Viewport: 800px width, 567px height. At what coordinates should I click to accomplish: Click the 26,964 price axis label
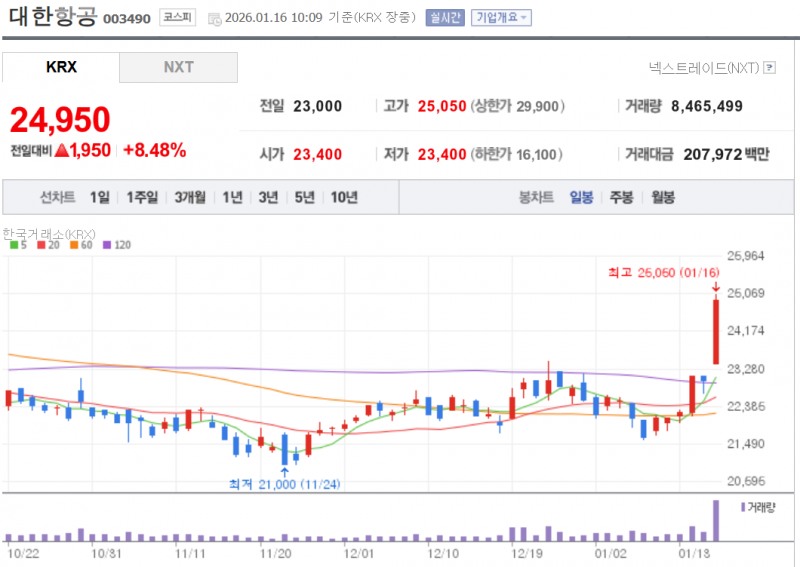pyautogui.click(x=745, y=256)
